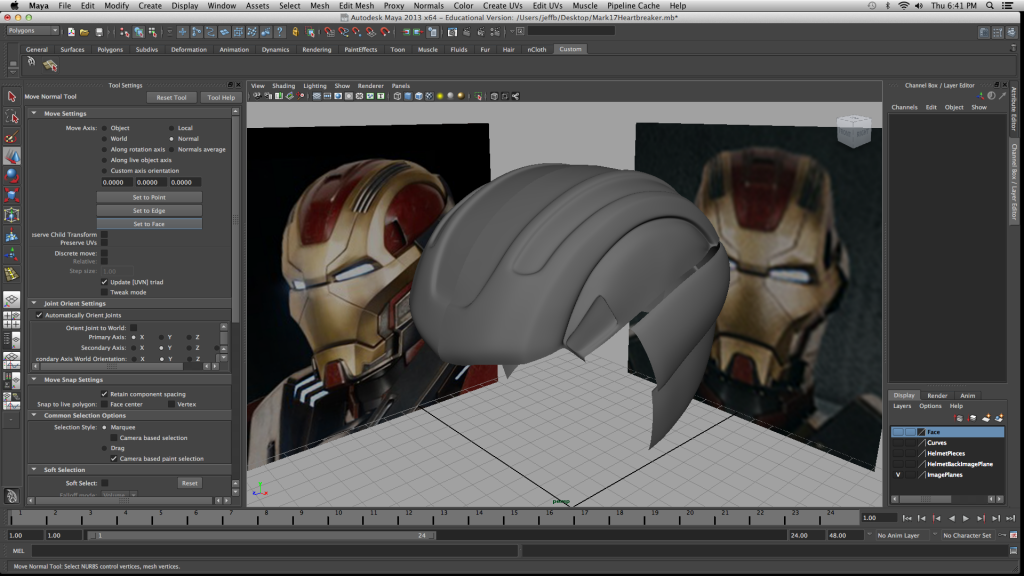This screenshot has width=1024, height=576.
Task: Click Reset button in Soft Selection
Action: click(189, 483)
